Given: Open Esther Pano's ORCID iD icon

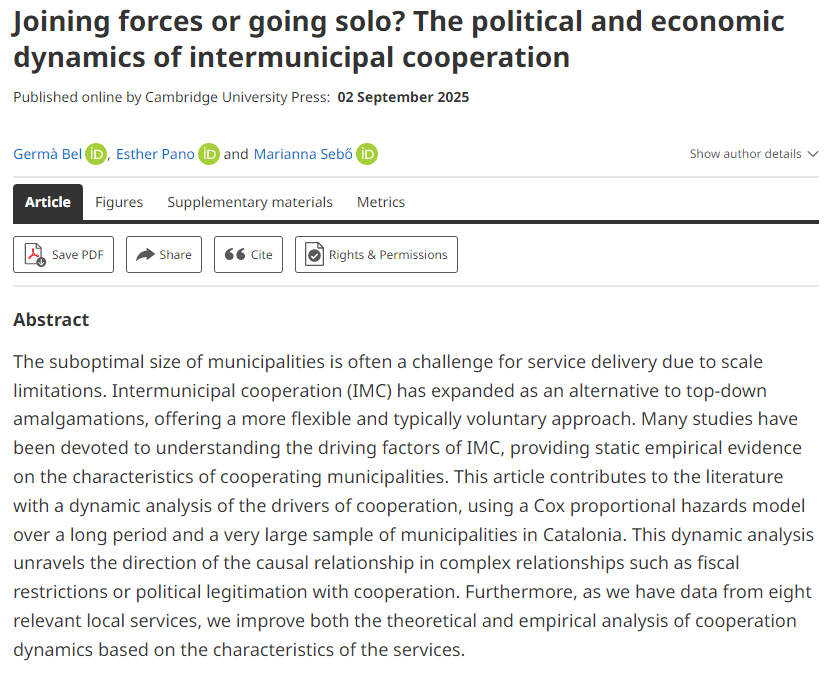Looking at the screenshot, I should click(x=208, y=154).
